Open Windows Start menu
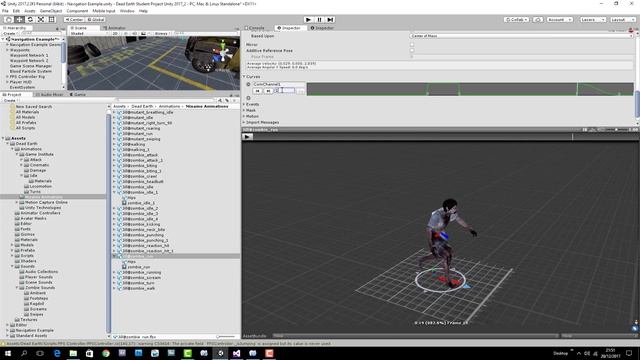The width and height of the screenshot is (640, 360). [7, 353]
